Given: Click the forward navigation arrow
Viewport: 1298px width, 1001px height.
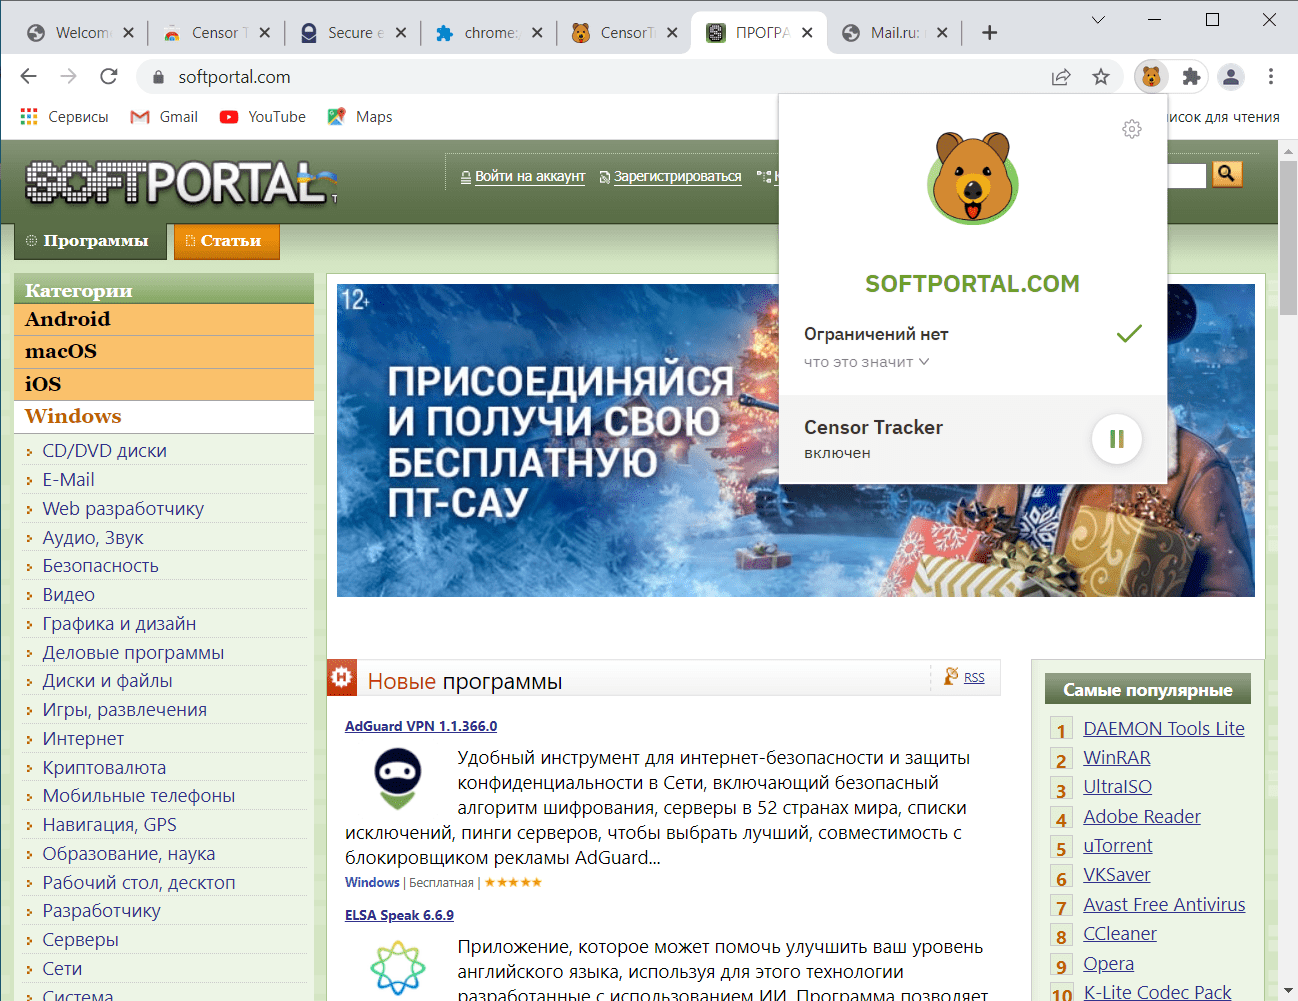Looking at the screenshot, I should (68, 77).
